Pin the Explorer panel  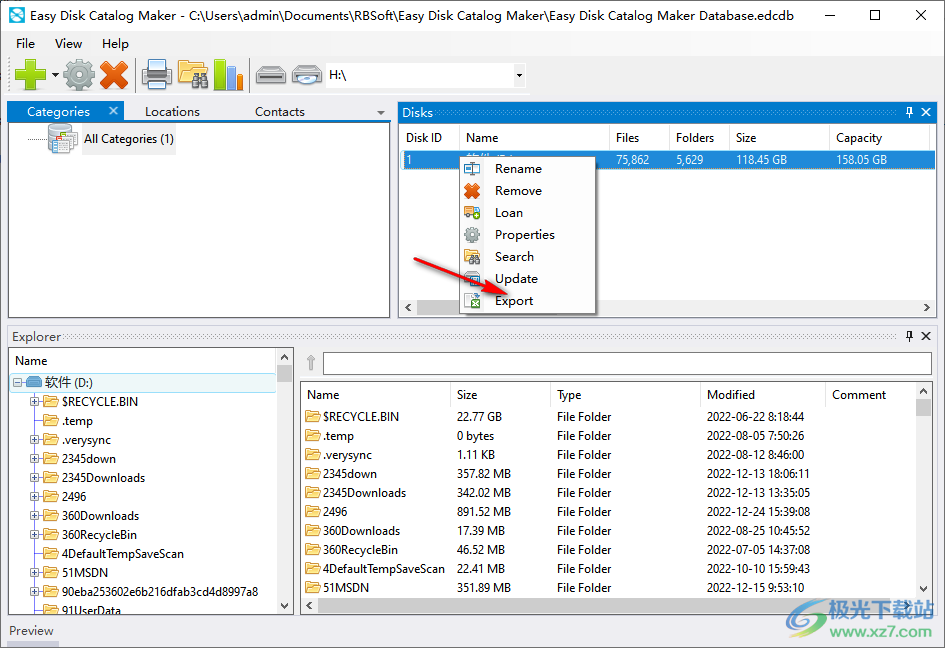909,336
